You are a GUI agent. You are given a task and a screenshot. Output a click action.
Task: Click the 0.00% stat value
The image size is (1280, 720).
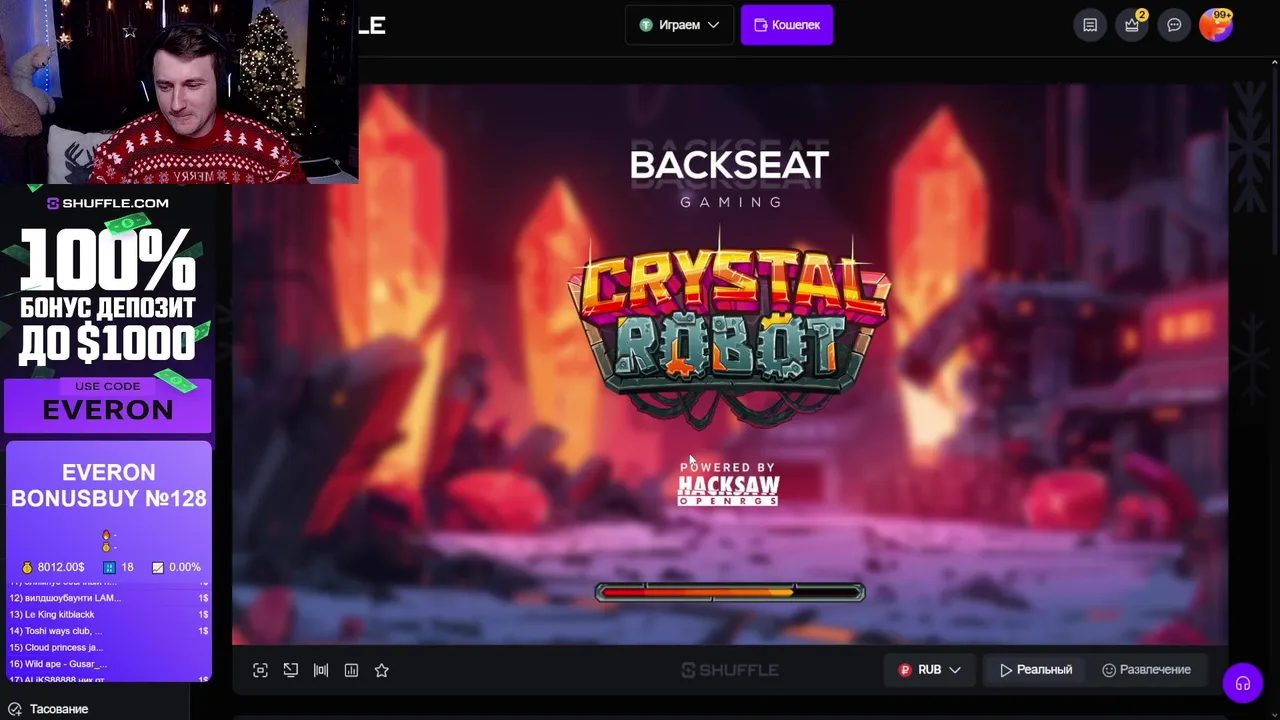point(185,567)
